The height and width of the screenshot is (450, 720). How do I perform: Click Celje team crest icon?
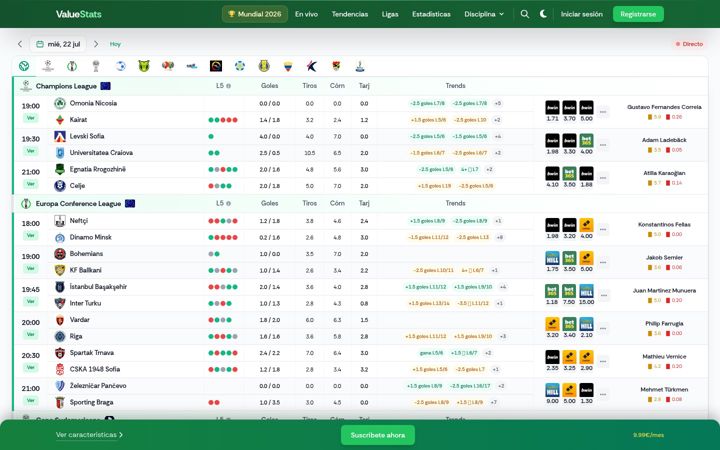(x=60, y=186)
